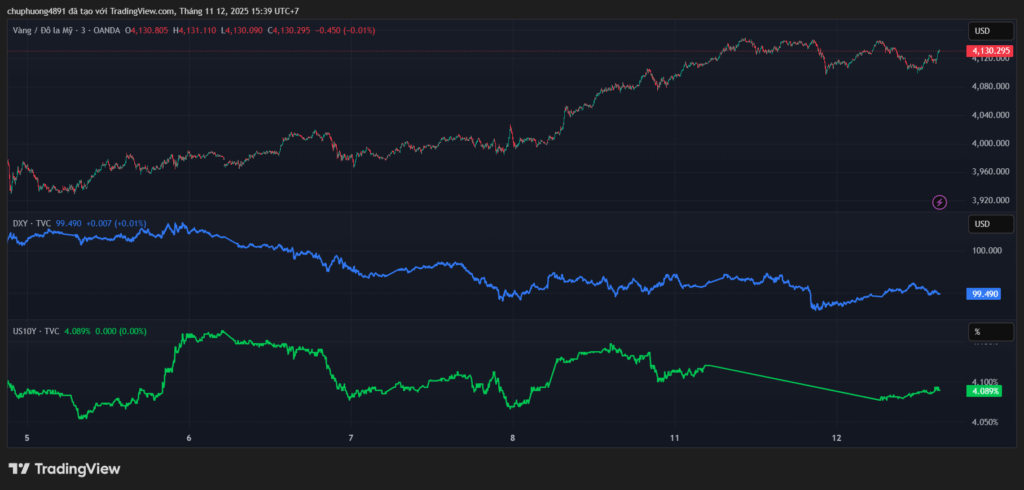
Task: Open the USD currency selector for gold pane
Action: click(982, 31)
